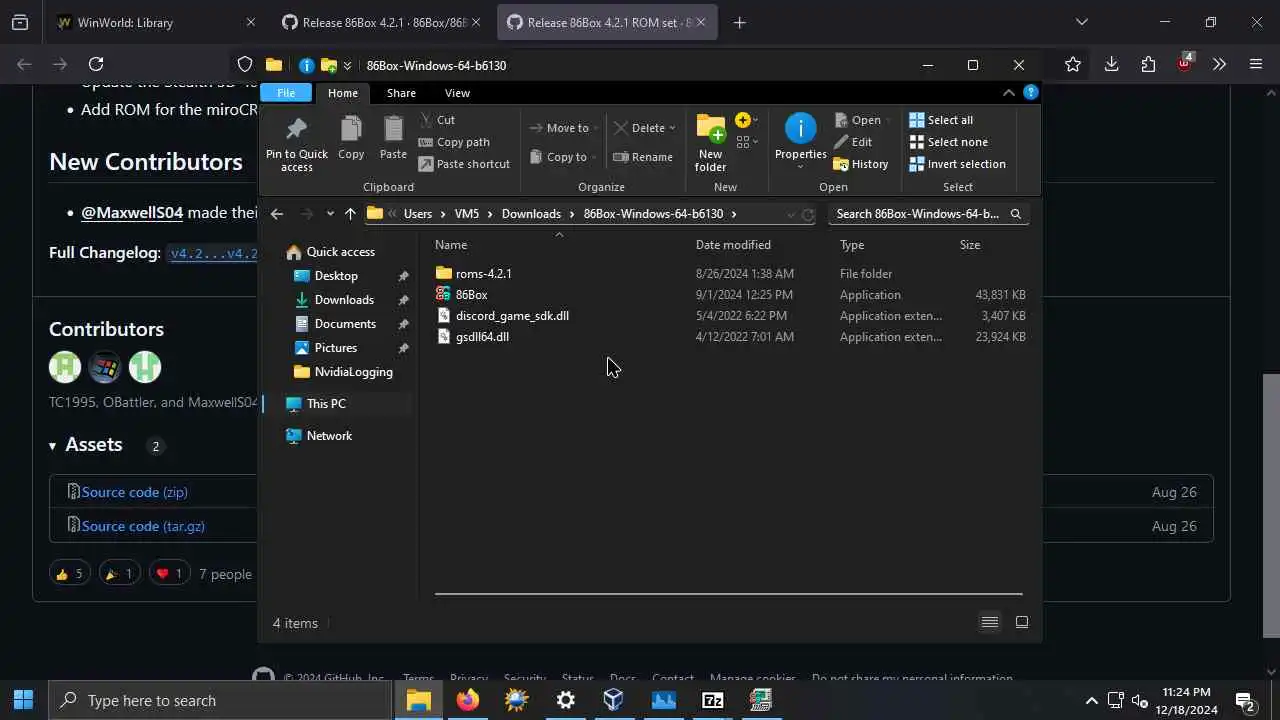The width and height of the screenshot is (1280, 720).
Task: Open the NvidiaLogging folder in the sidebar
Action: [x=353, y=372]
